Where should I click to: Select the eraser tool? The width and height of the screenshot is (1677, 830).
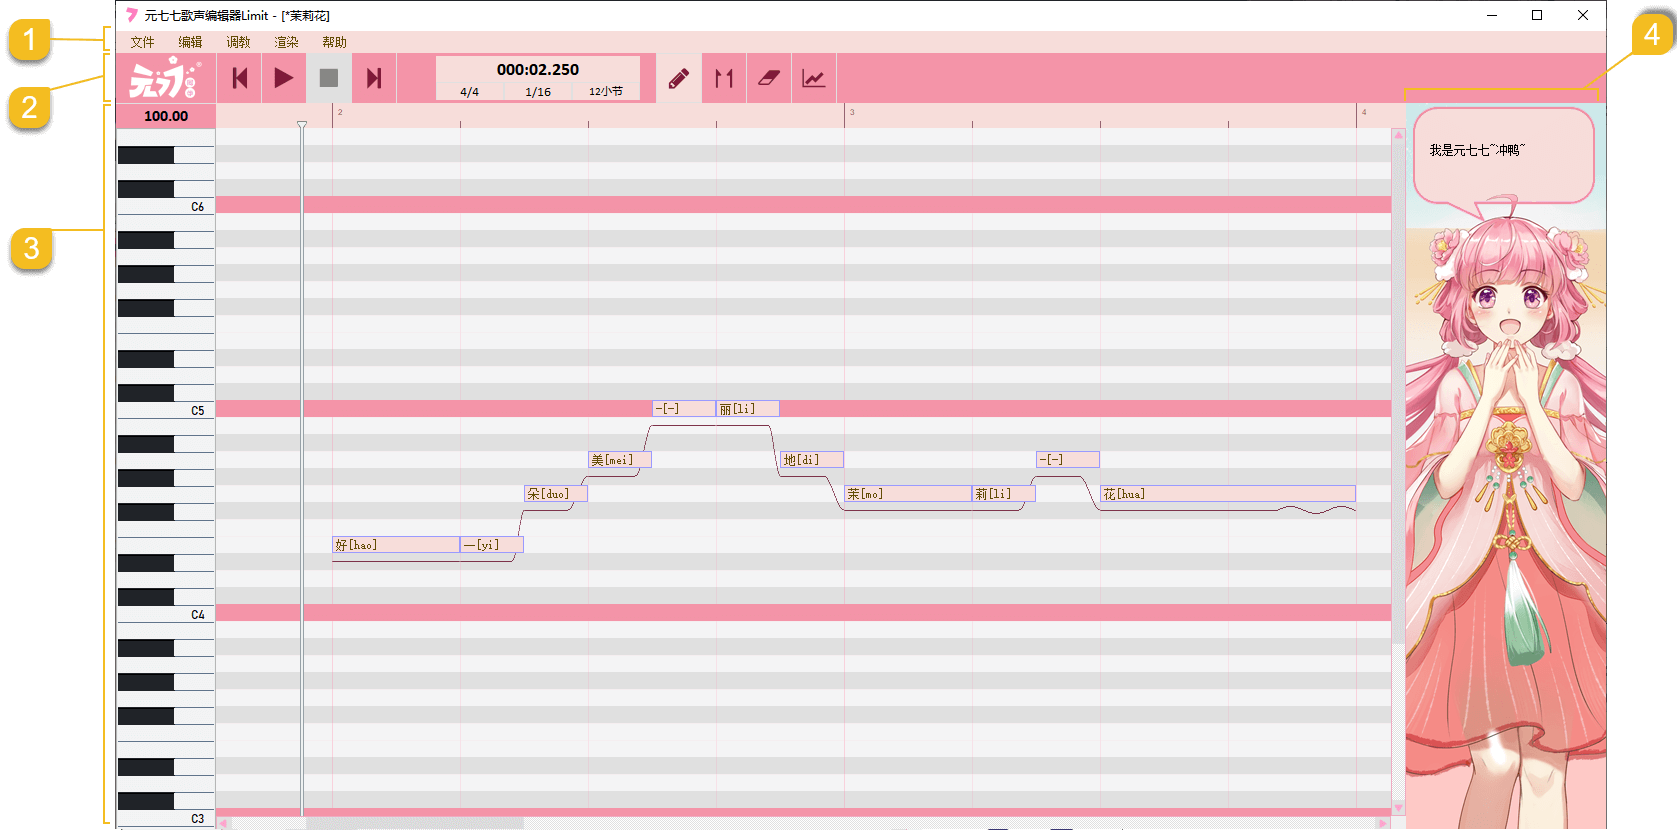(769, 78)
